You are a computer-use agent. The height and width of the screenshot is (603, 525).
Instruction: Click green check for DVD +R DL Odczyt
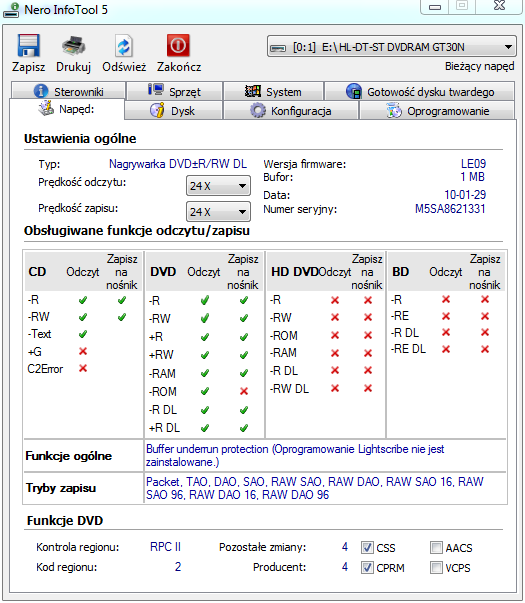pyautogui.click(x=205, y=428)
